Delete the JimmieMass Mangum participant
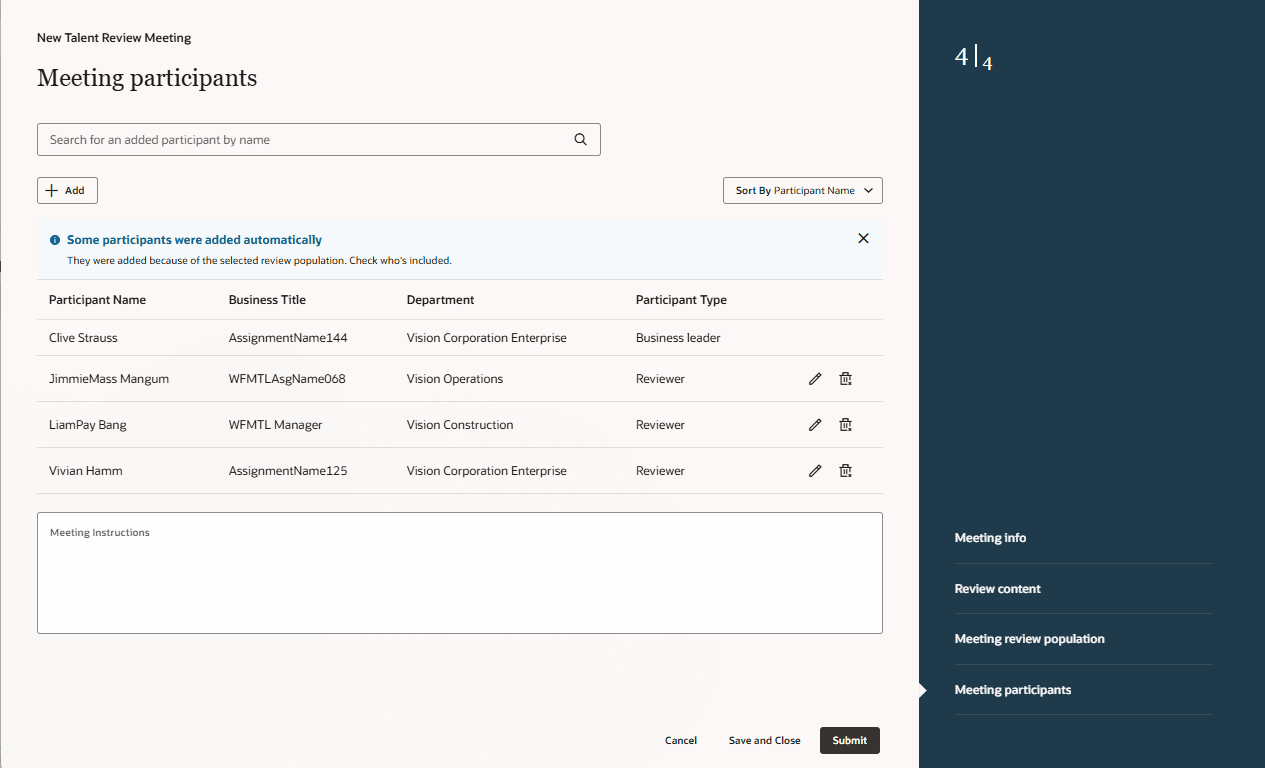1265x768 pixels. pos(845,379)
